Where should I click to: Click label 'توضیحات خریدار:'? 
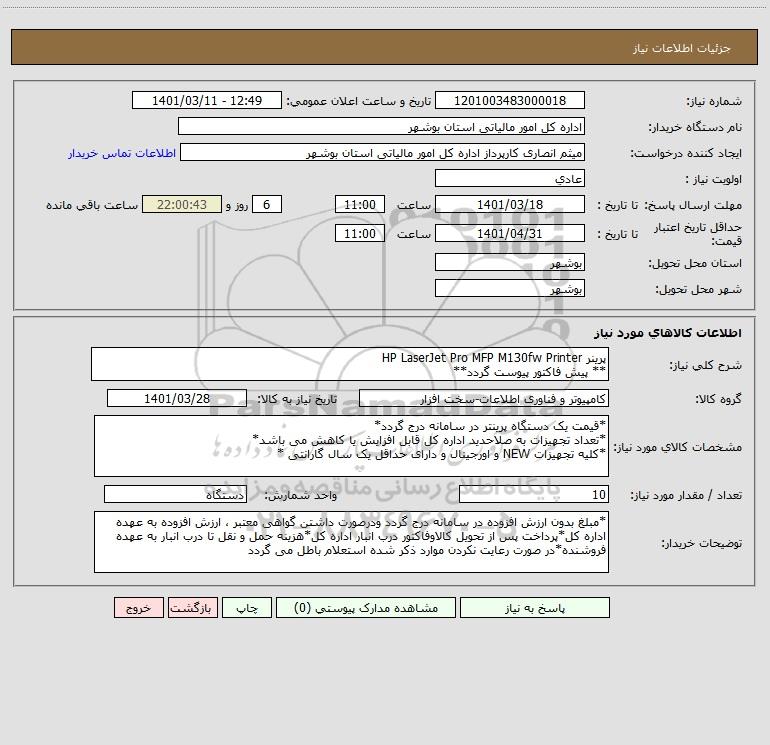[x=702, y=543]
